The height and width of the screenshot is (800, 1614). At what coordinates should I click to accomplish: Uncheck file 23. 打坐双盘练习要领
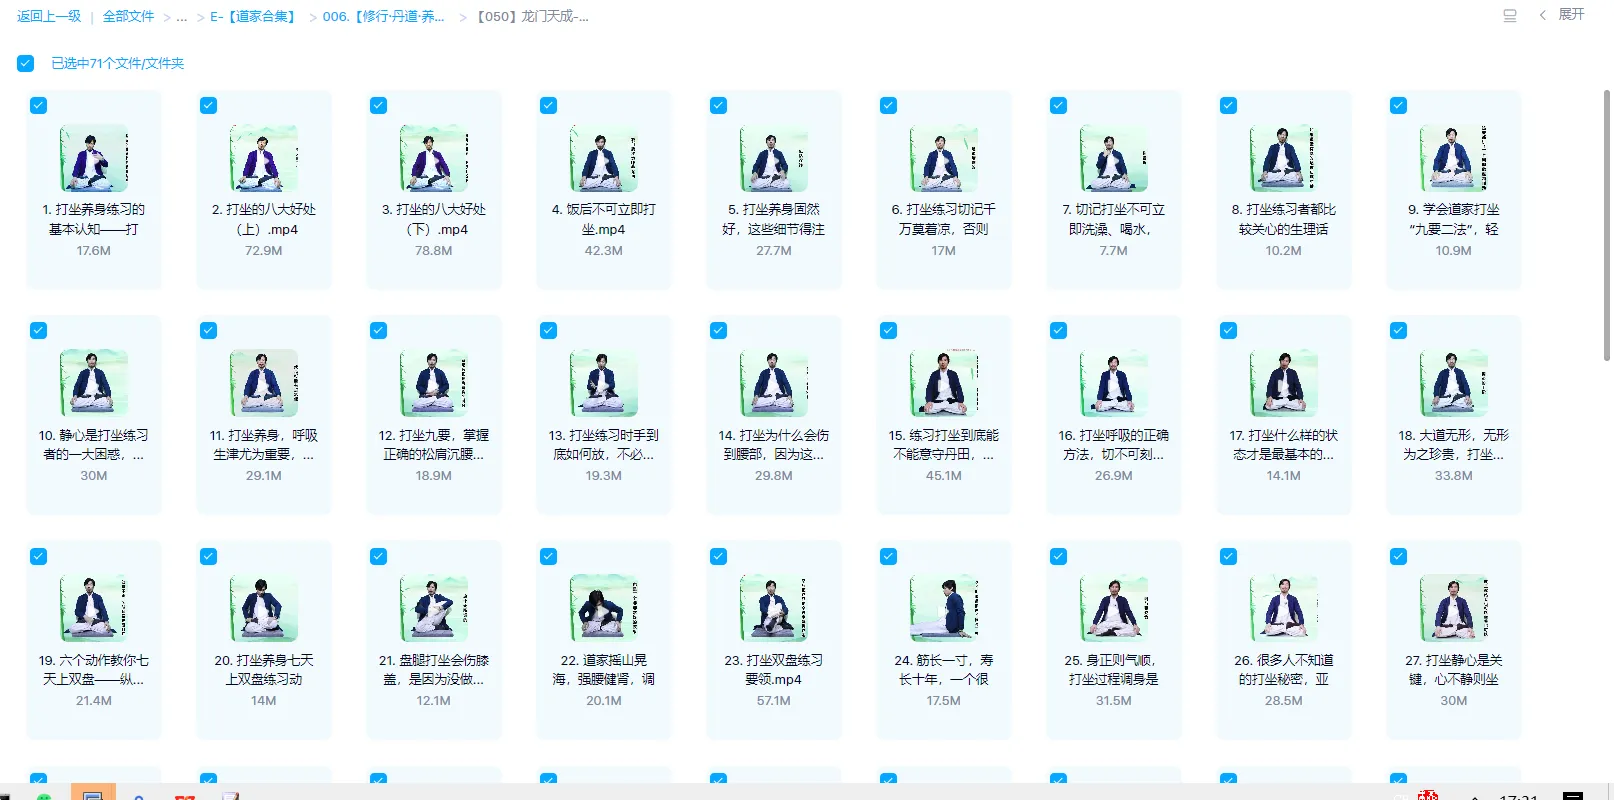(x=719, y=556)
